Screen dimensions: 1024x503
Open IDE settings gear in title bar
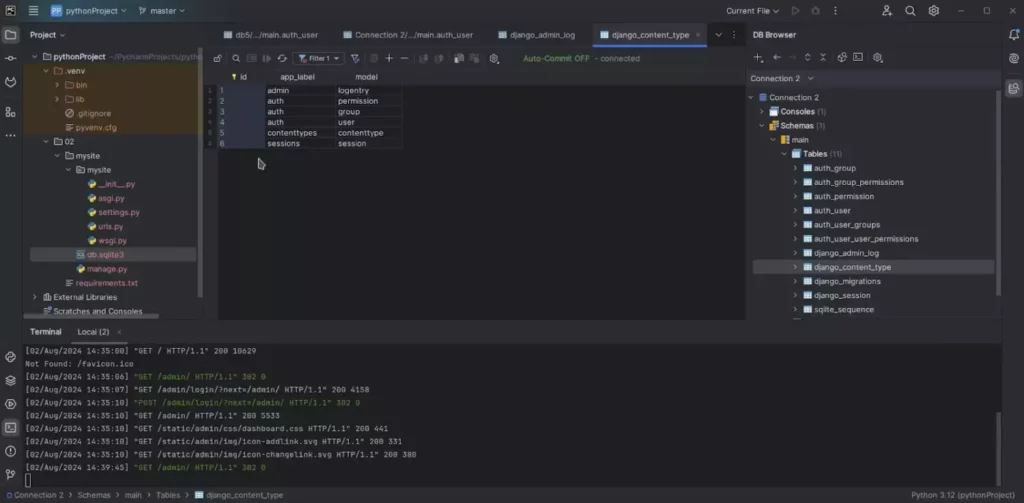coord(934,10)
